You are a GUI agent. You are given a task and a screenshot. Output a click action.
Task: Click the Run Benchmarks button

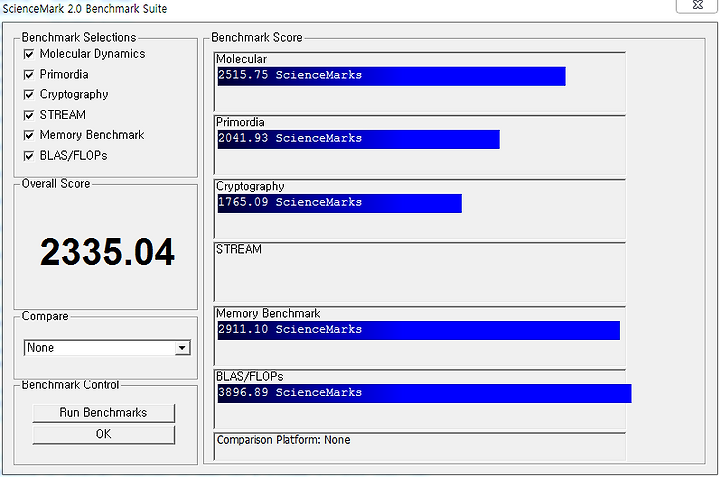(103, 413)
